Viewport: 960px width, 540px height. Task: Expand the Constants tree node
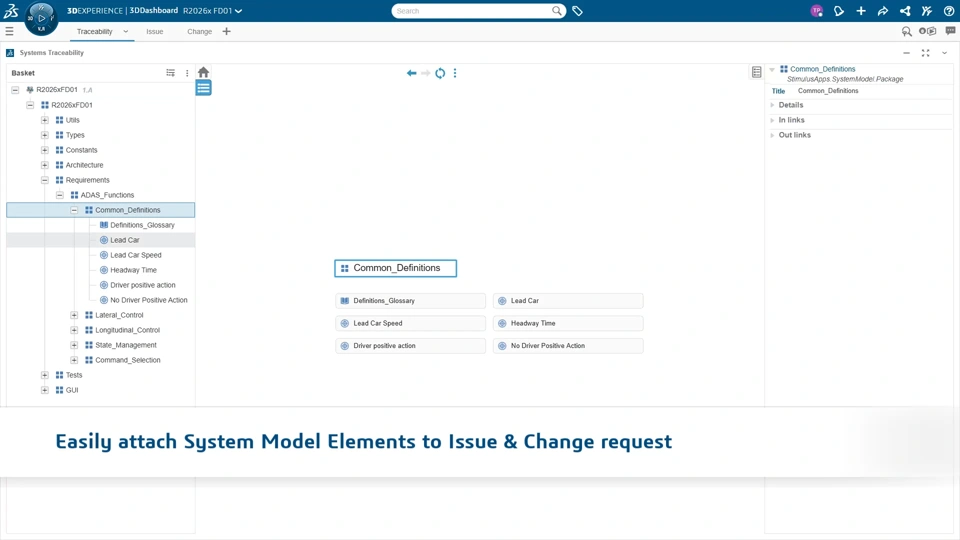[45, 150]
